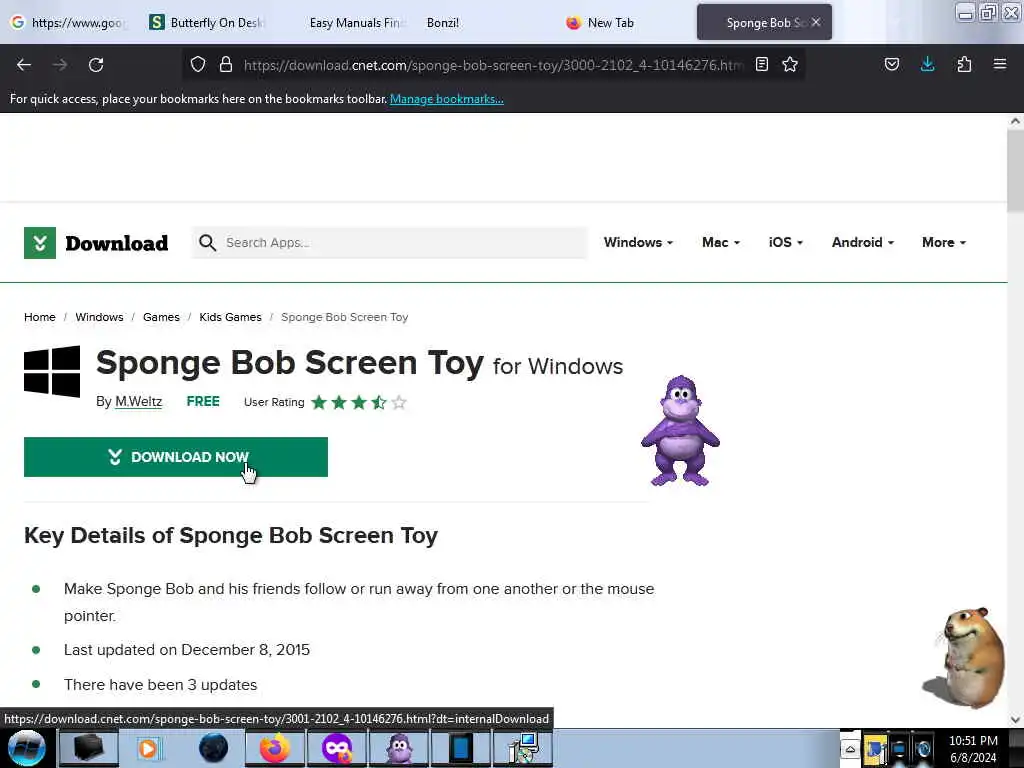Switch to the Butterfly On Desktop tab
This screenshot has height=768, width=1024.
click(x=207, y=22)
